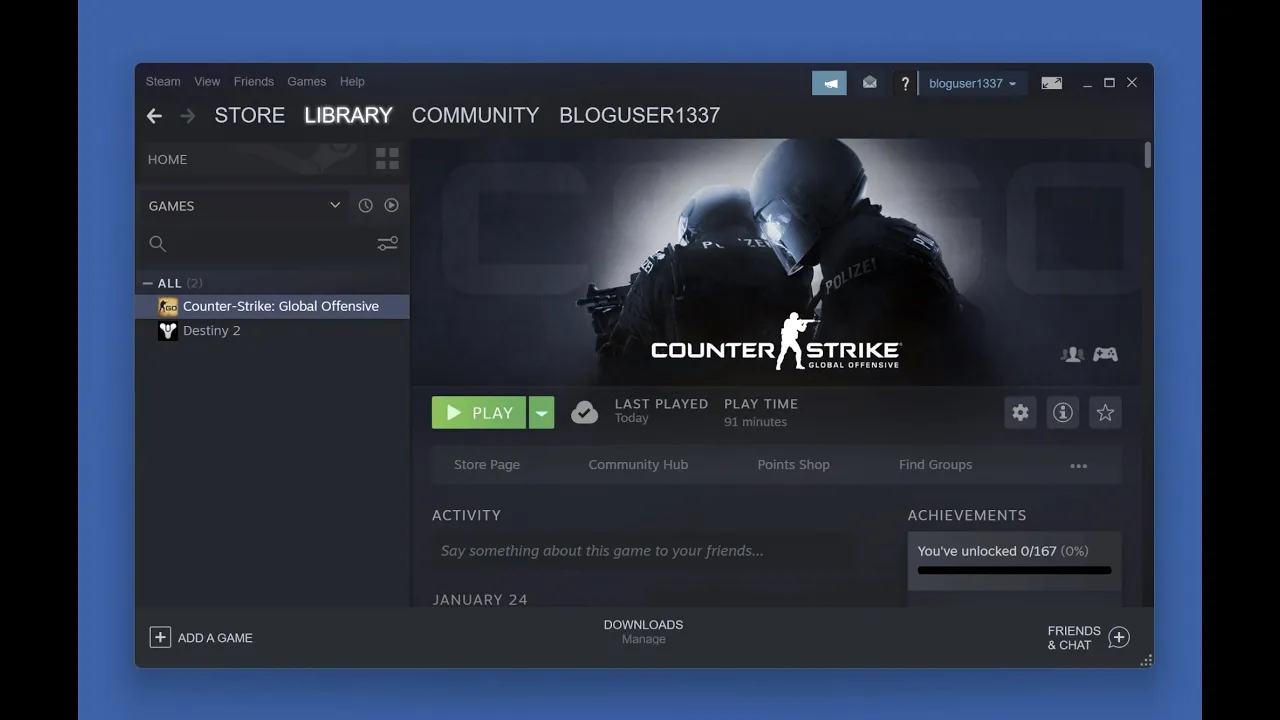Expand the Games category chevron
The width and height of the screenshot is (1280, 720).
click(x=335, y=205)
